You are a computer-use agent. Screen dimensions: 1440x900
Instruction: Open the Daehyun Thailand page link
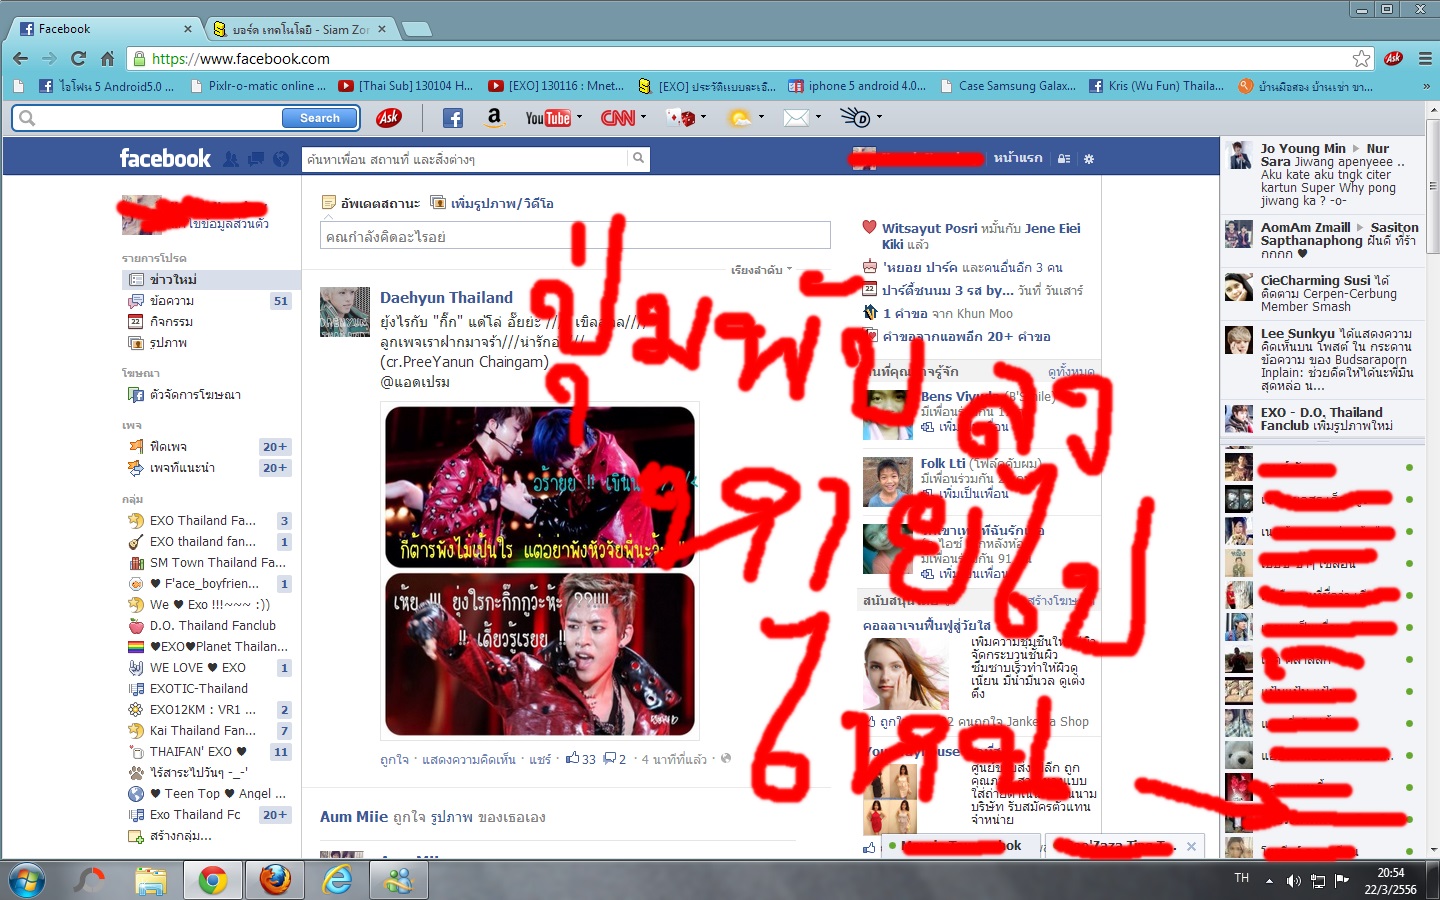[446, 298]
